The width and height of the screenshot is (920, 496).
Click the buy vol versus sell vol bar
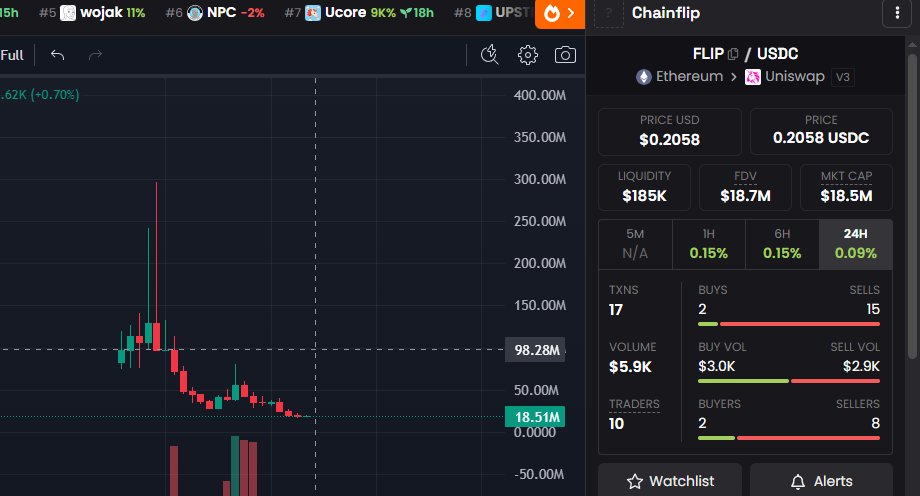tap(789, 381)
